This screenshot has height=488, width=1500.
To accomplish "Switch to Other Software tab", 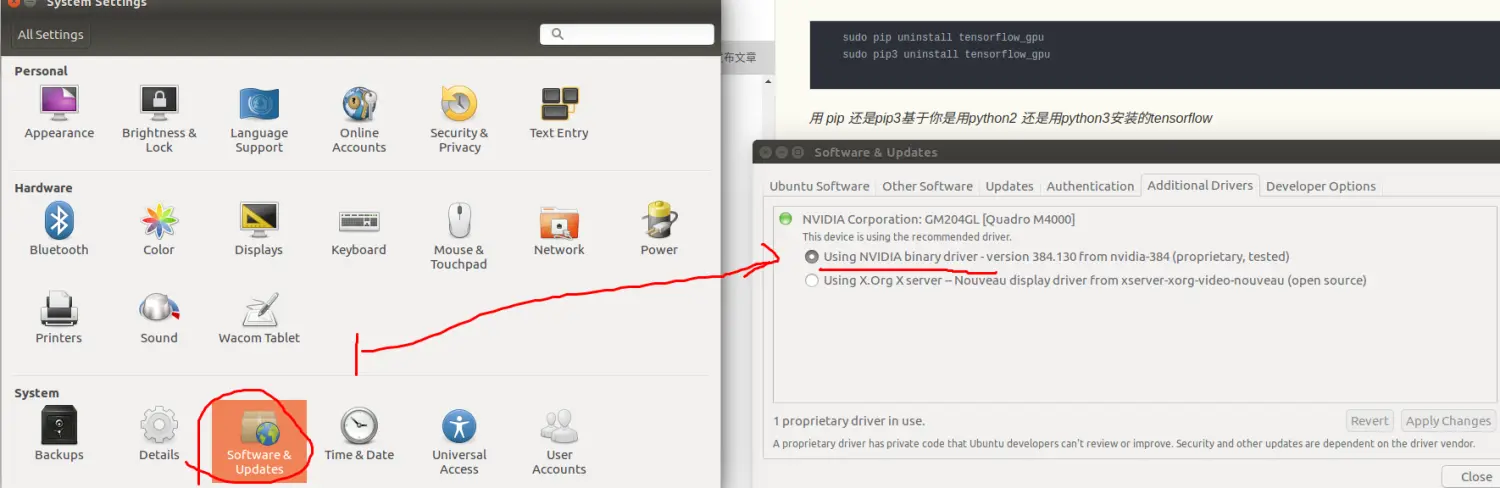I will 927,186.
